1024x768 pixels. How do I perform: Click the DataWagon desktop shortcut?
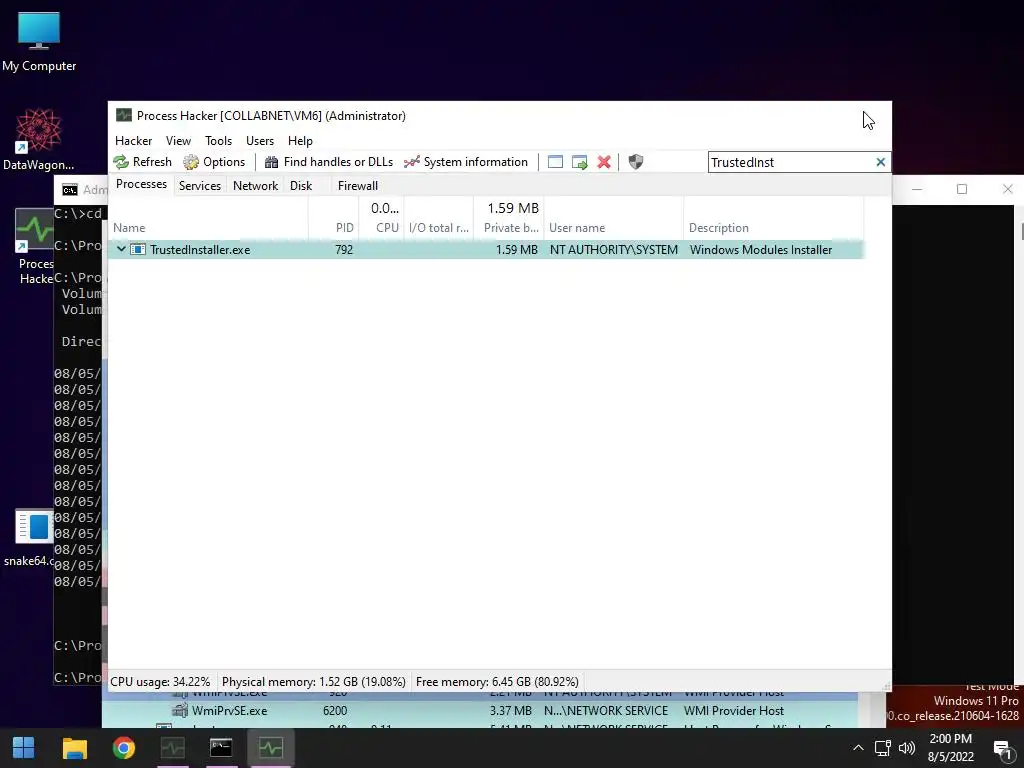pos(38,140)
